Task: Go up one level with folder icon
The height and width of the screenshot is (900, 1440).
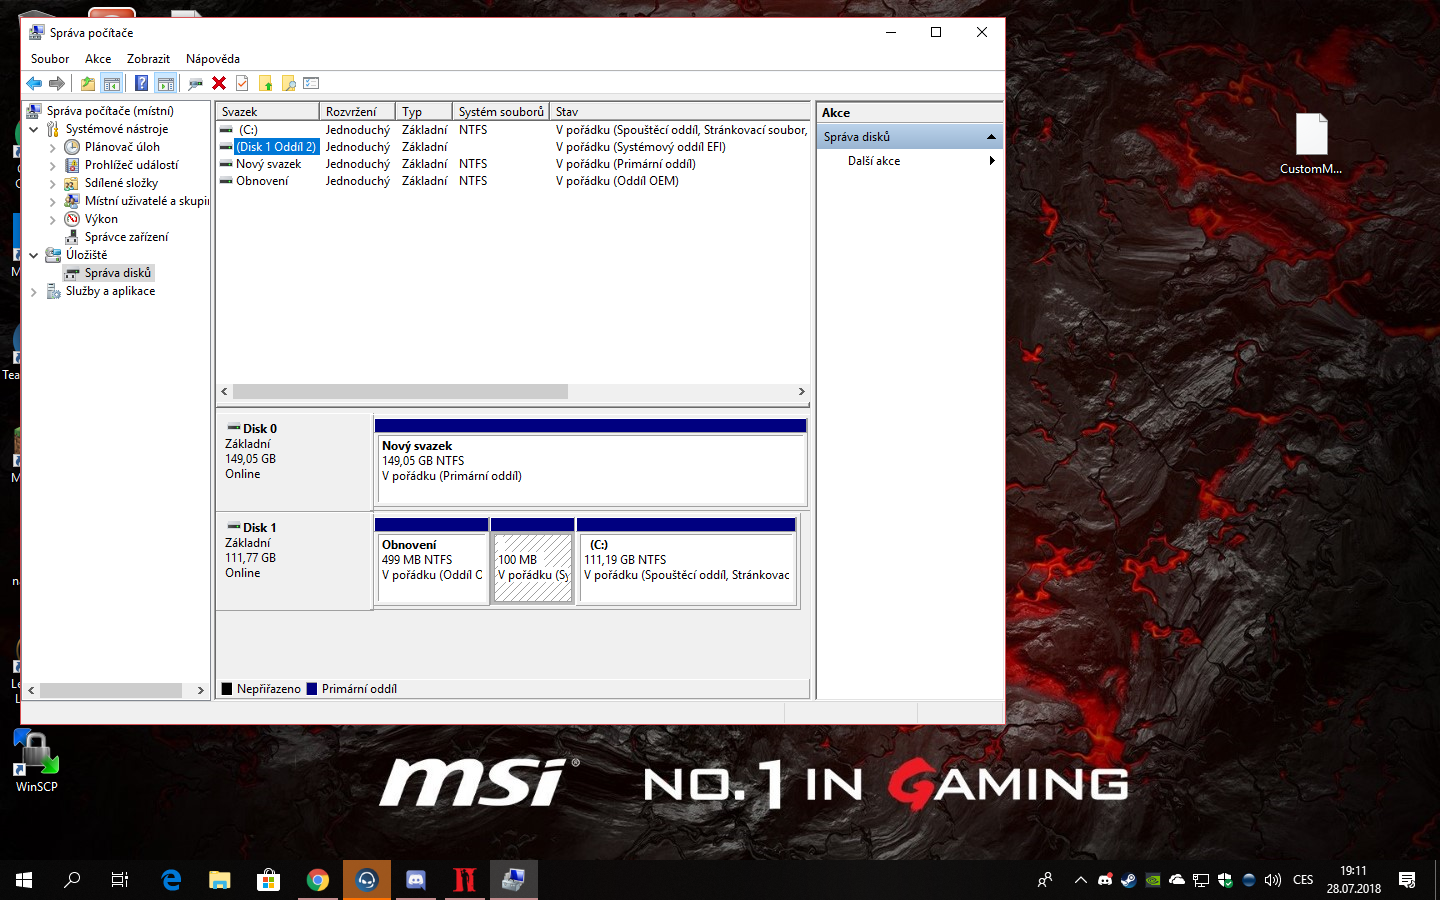Action: [x=88, y=84]
